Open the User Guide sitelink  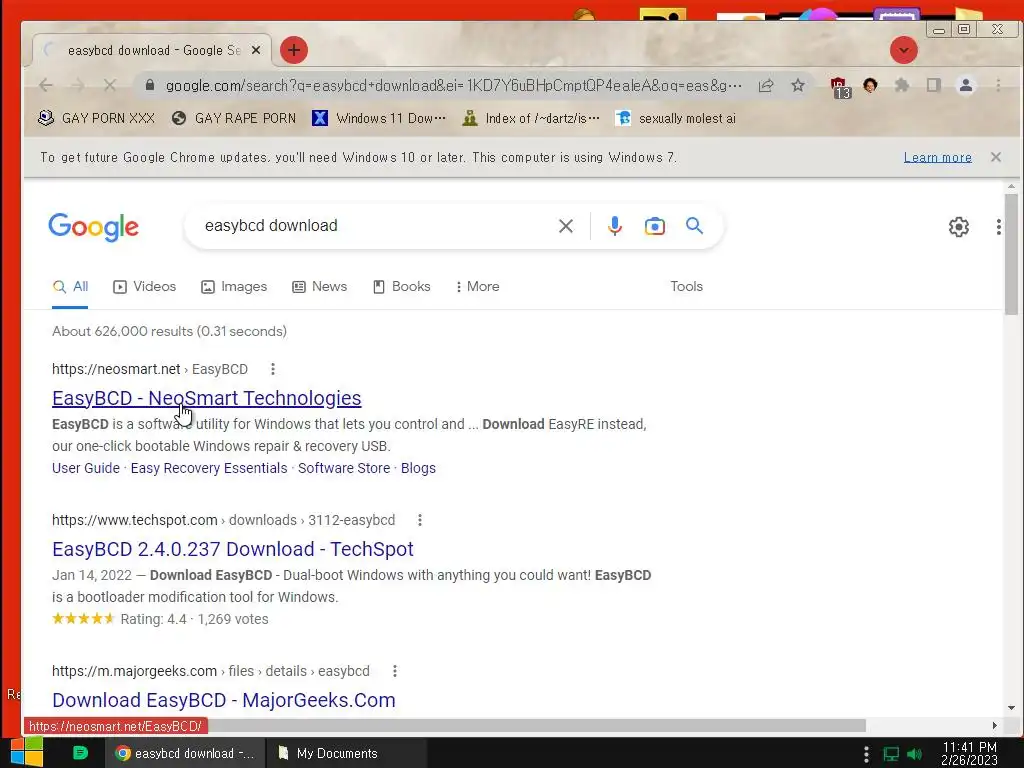click(x=86, y=468)
